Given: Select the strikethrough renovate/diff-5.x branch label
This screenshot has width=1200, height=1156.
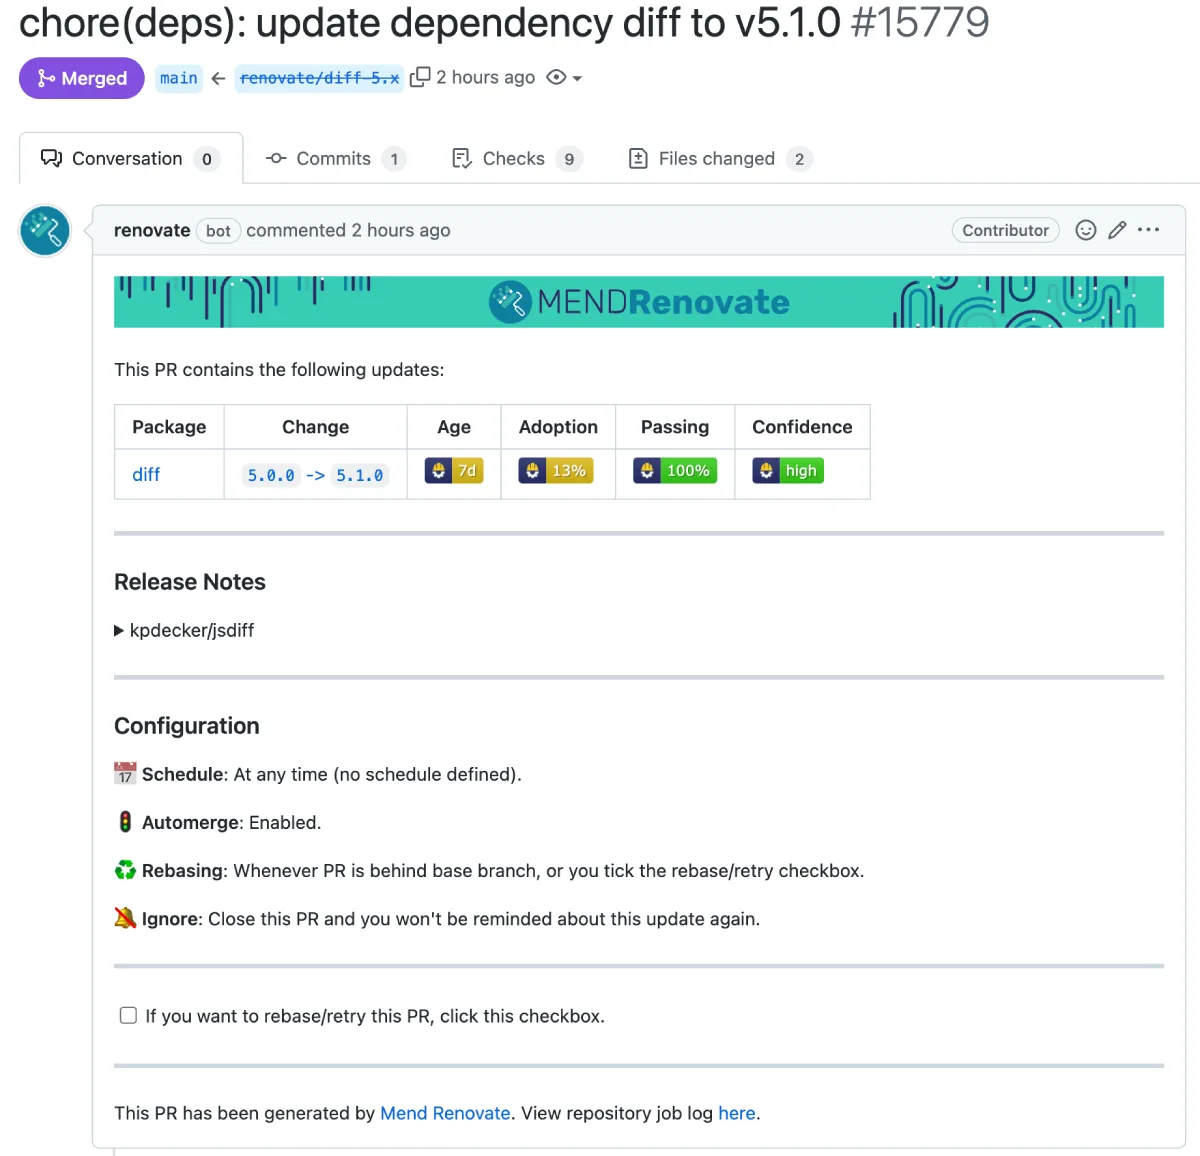Looking at the screenshot, I should point(319,77).
